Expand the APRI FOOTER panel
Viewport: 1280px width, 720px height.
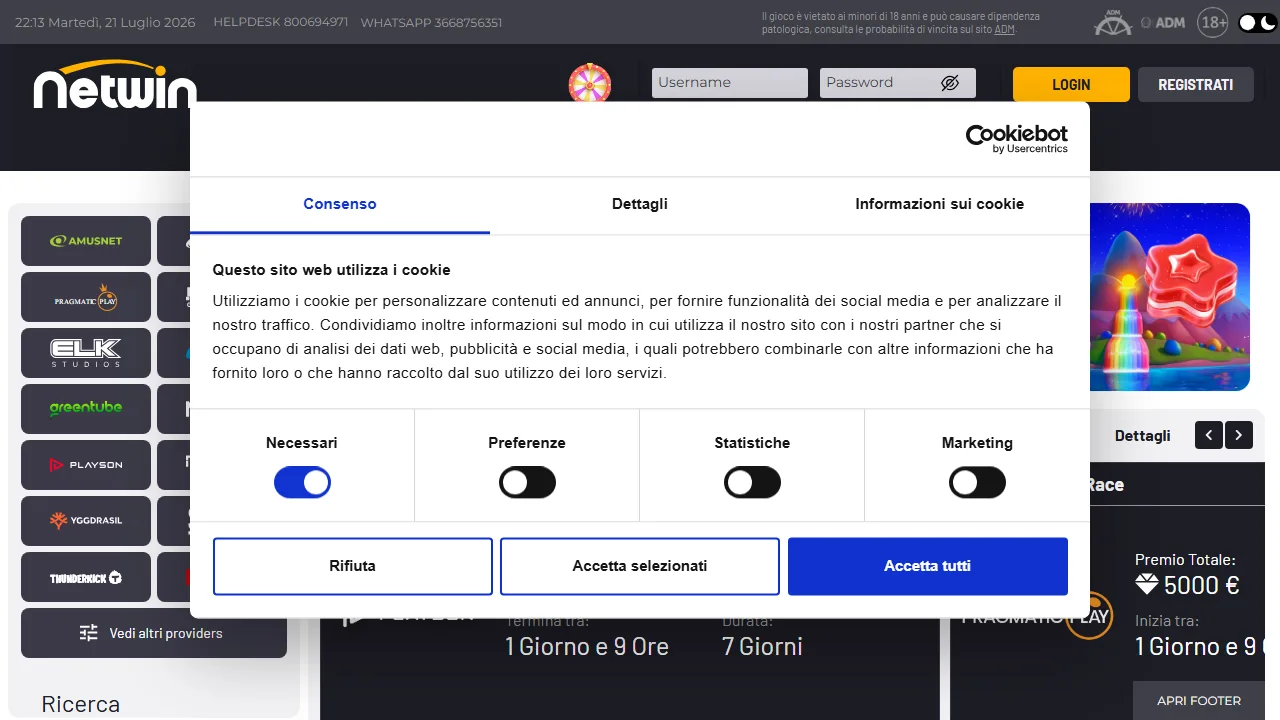(1199, 700)
